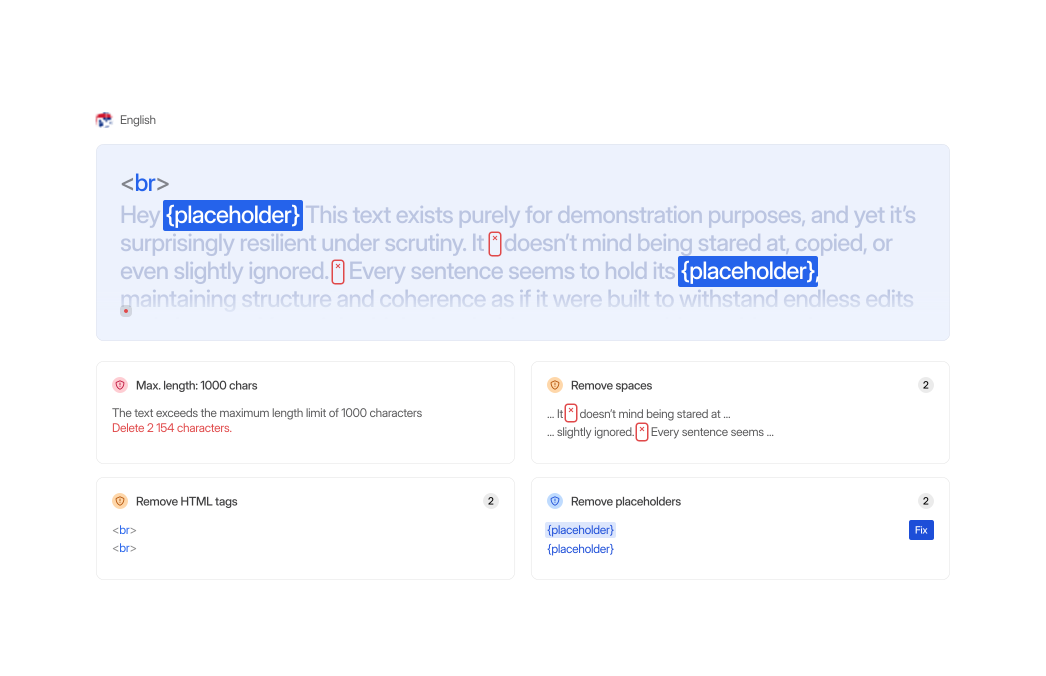Select the first {placeholder} tag after "Hey"
The width and height of the screenshot is (1046, 676).
(x=233, y=215)
